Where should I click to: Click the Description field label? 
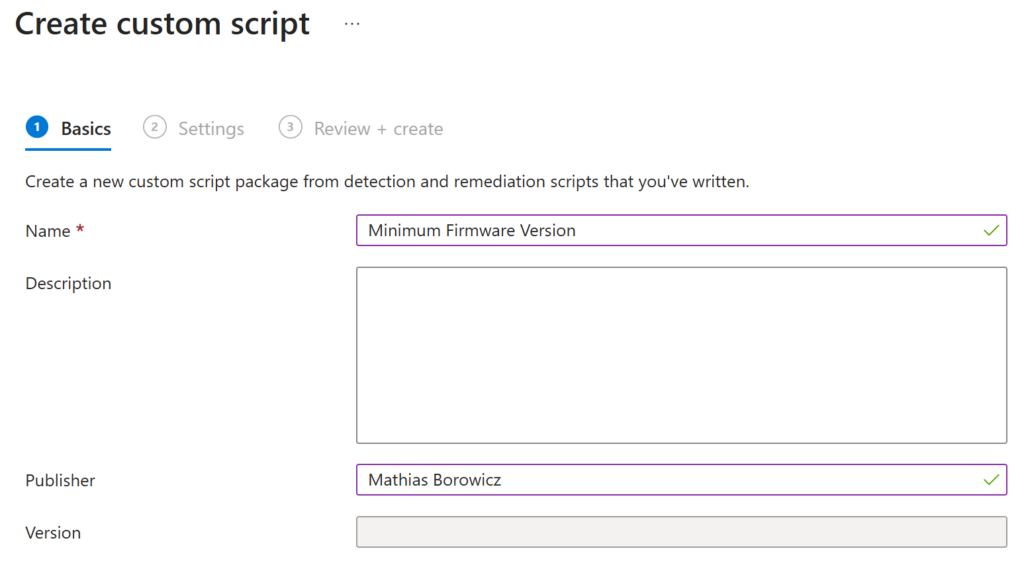click(68, 284)
